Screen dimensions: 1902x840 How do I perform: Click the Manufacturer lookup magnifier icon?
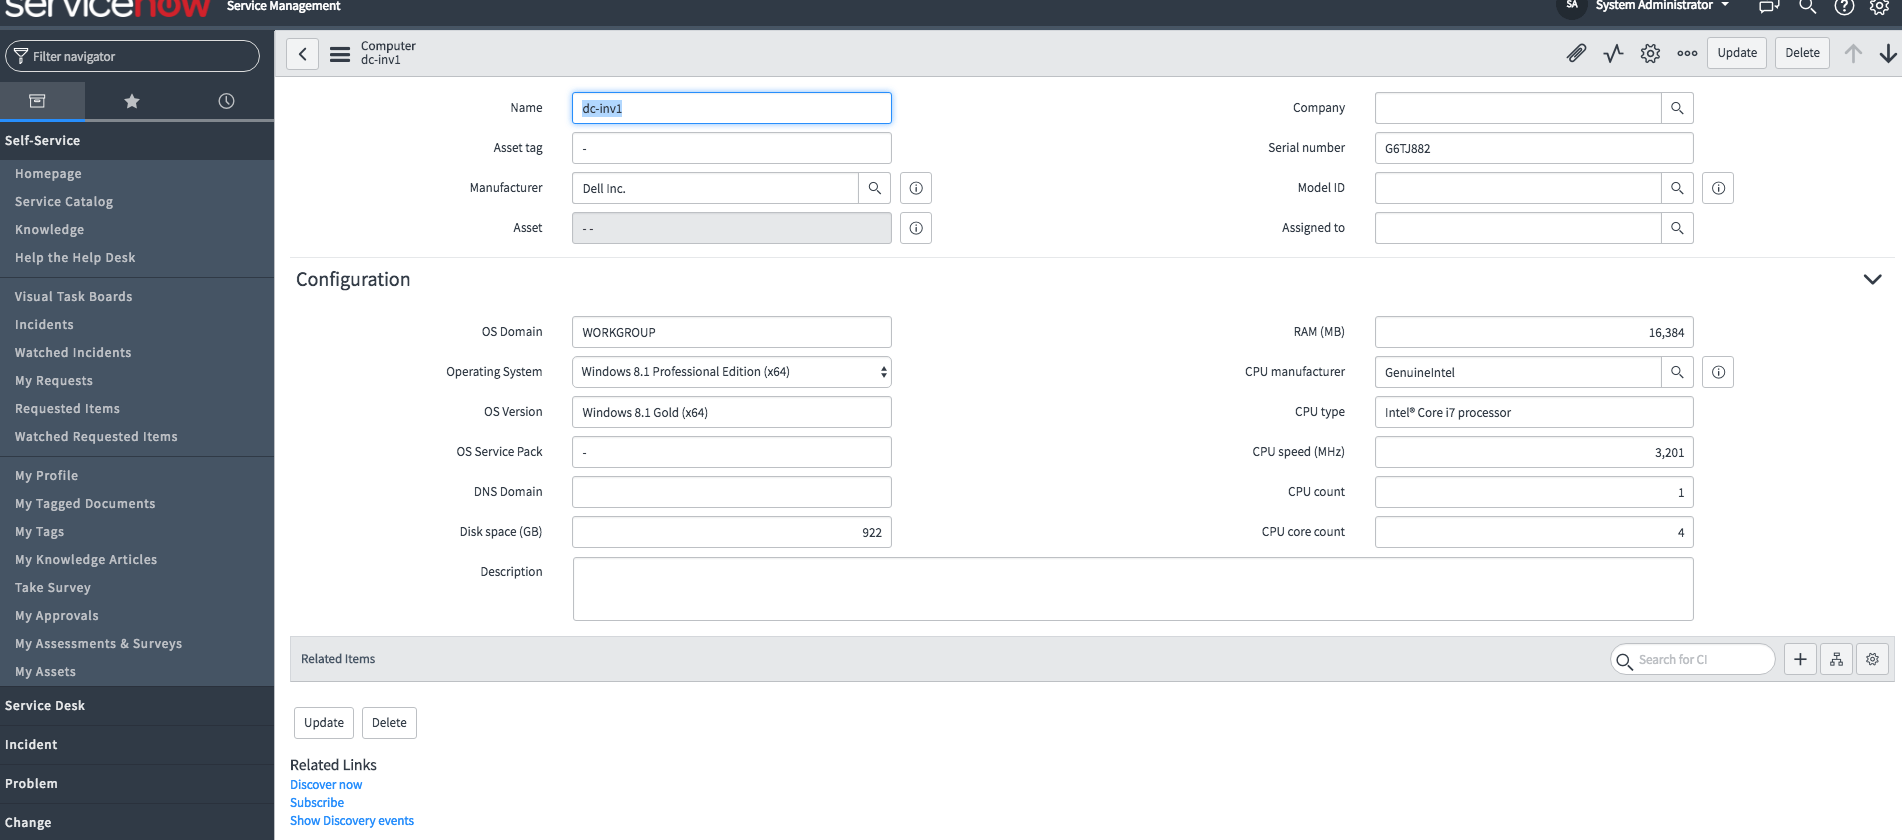[874, 188]
